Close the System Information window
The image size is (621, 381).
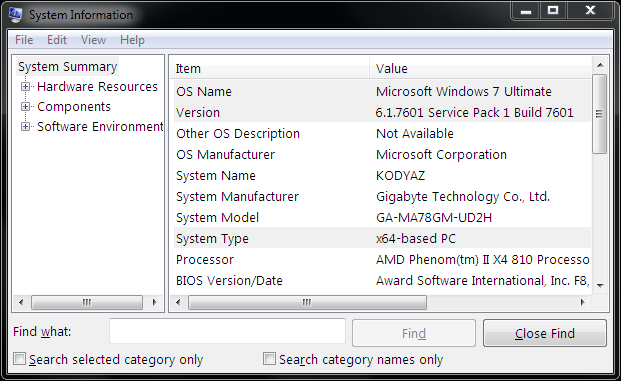590,10
